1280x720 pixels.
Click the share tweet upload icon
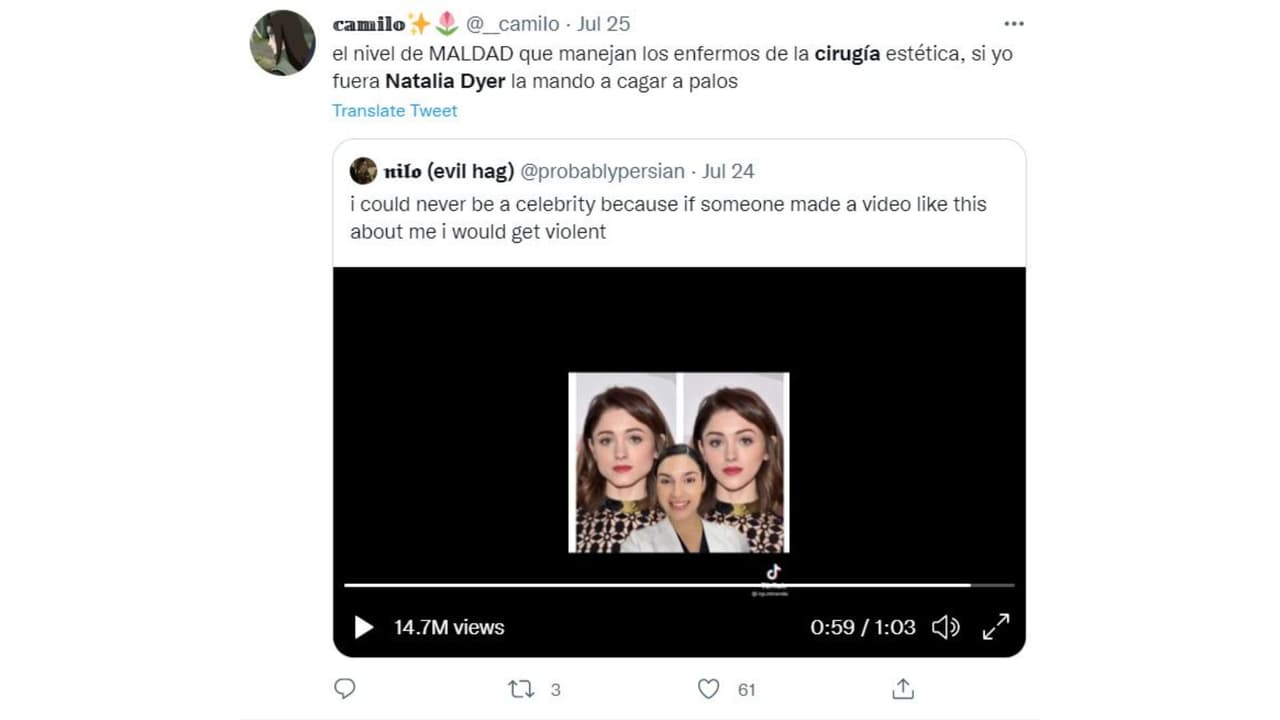pos(903,689)
